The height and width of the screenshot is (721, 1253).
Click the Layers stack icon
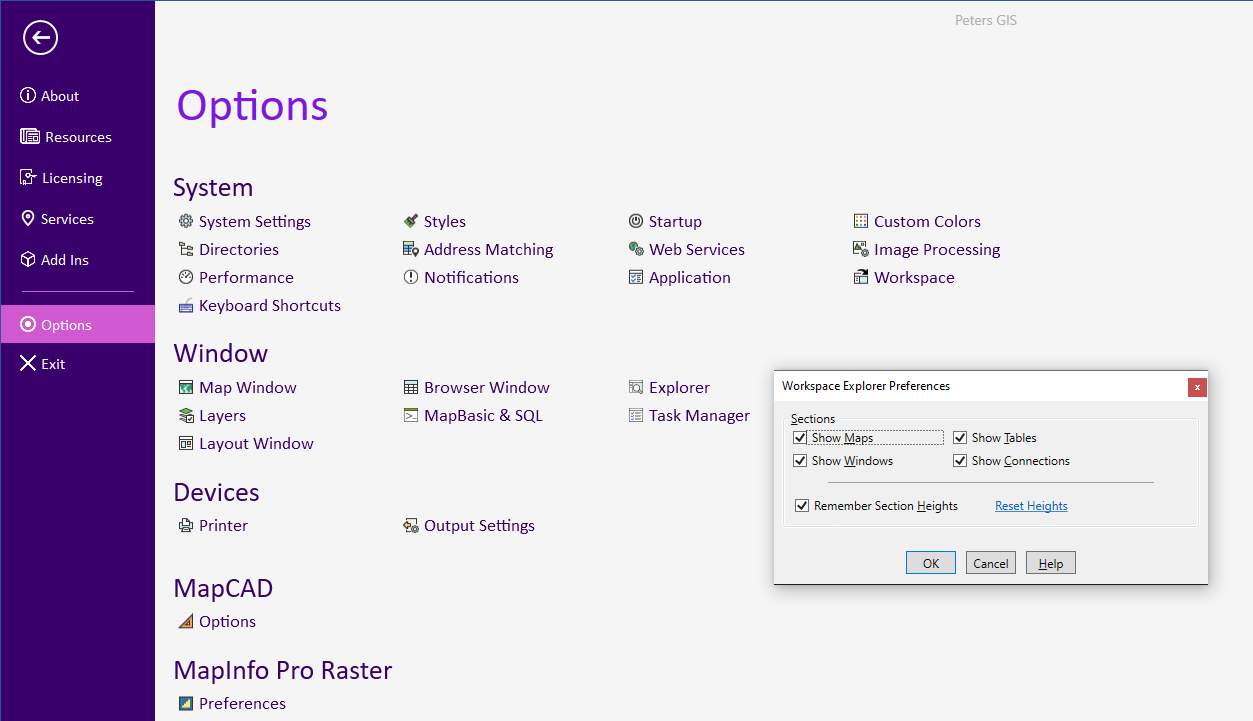[x=186, y=415]
